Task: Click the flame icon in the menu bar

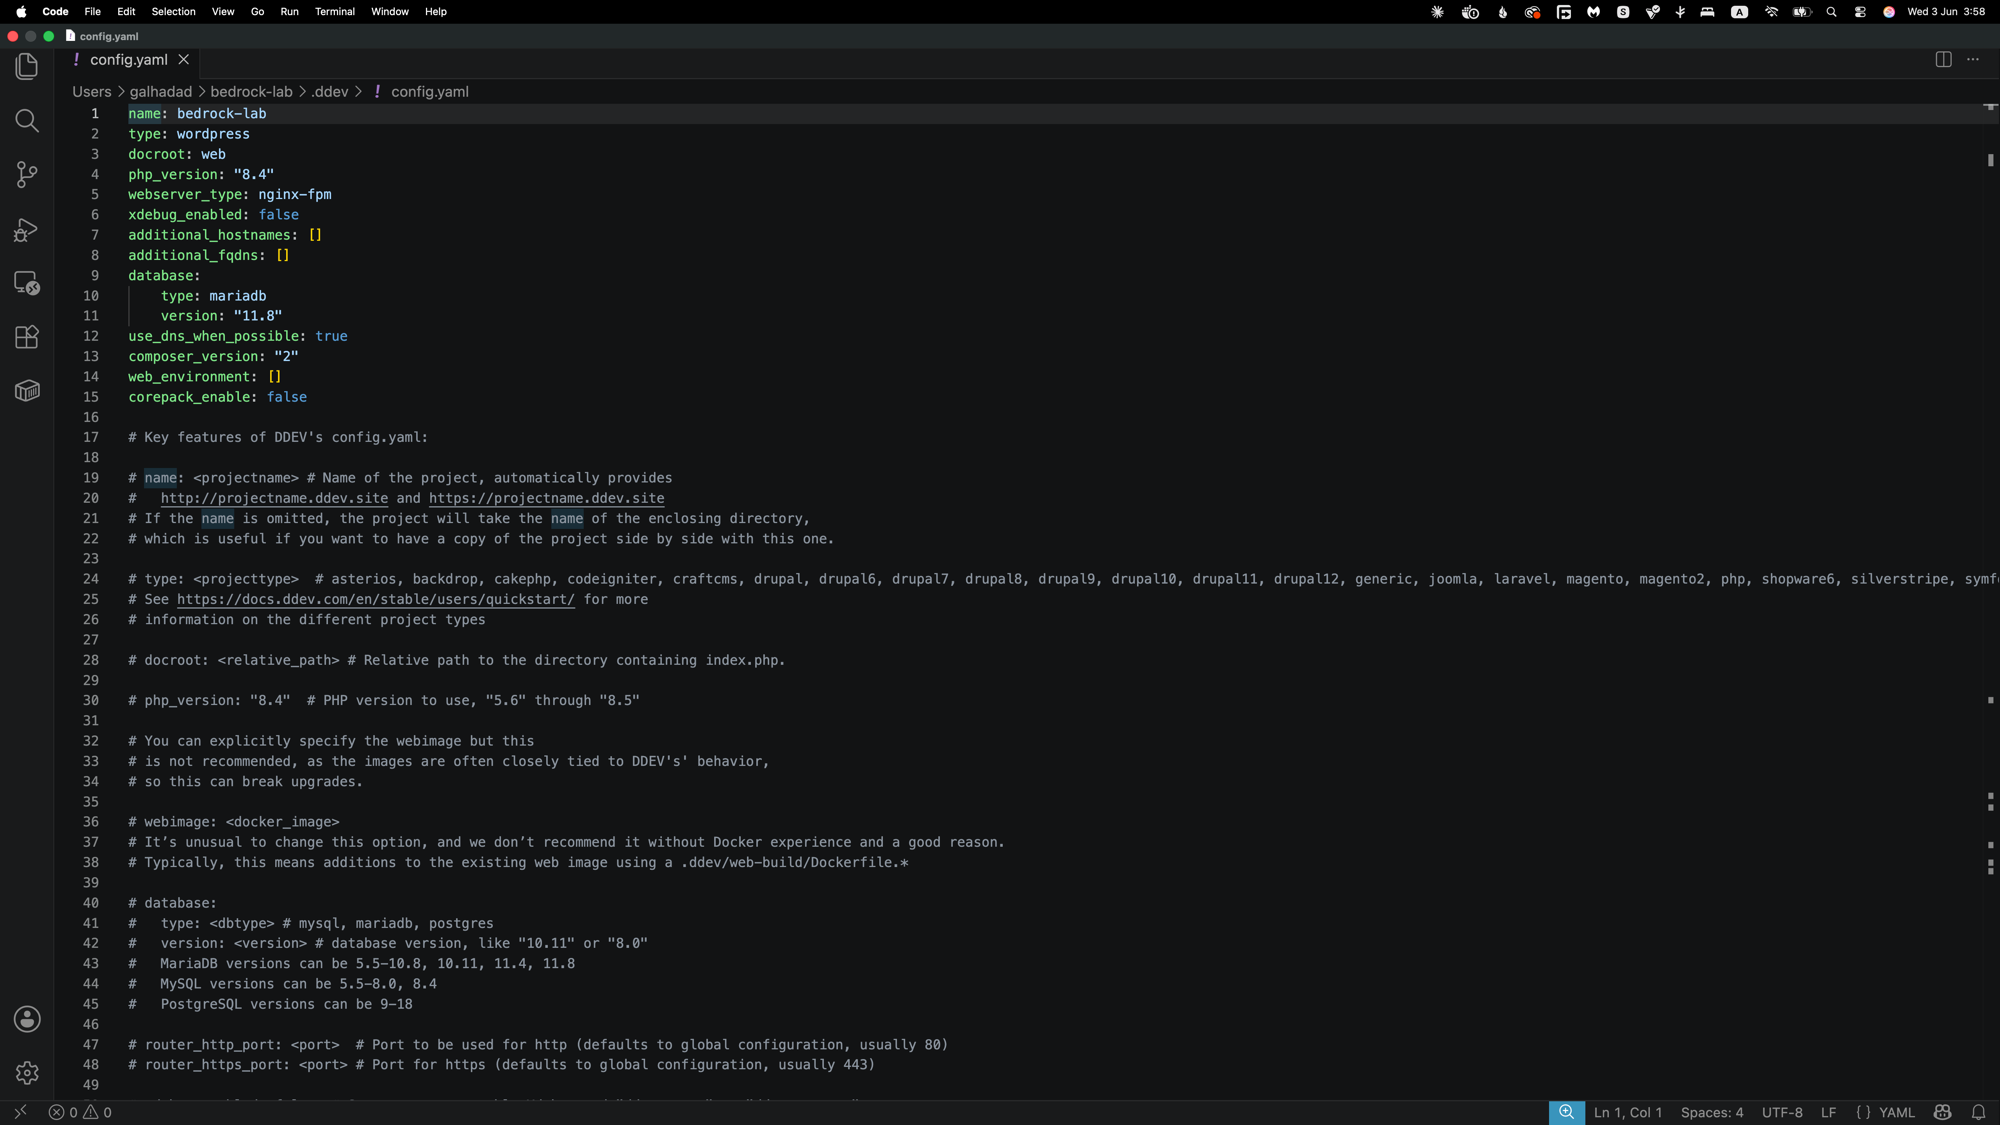Action: tap(1502, 12)
